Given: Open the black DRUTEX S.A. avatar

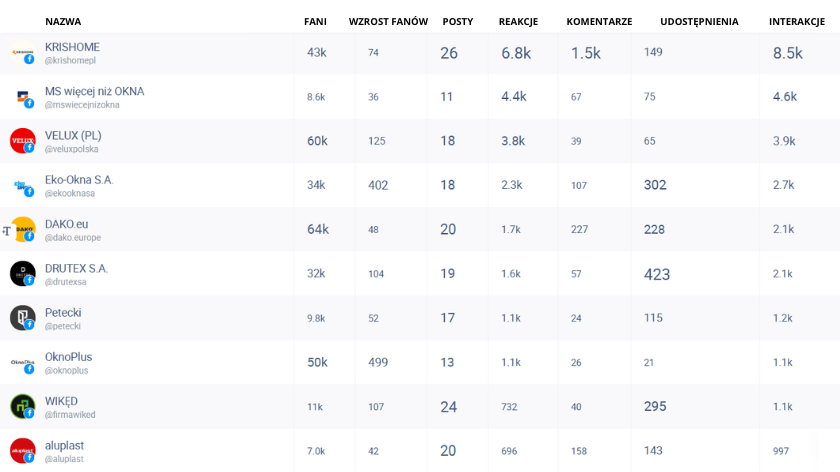Looking at the screenshot, I should tap(22, 274).
